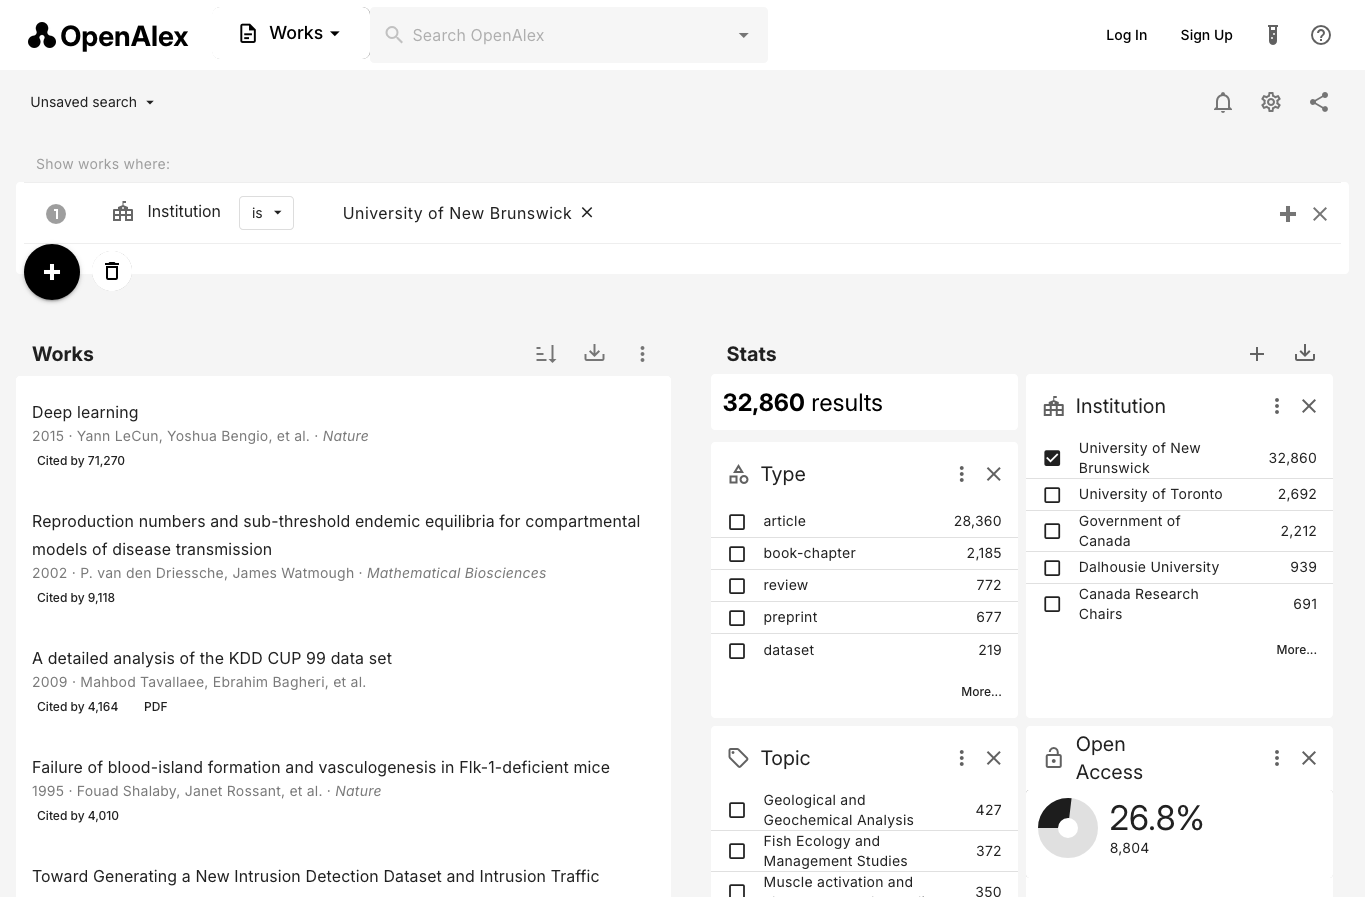Open A detailed analysis of KDD CUP 99

[212, 658]
